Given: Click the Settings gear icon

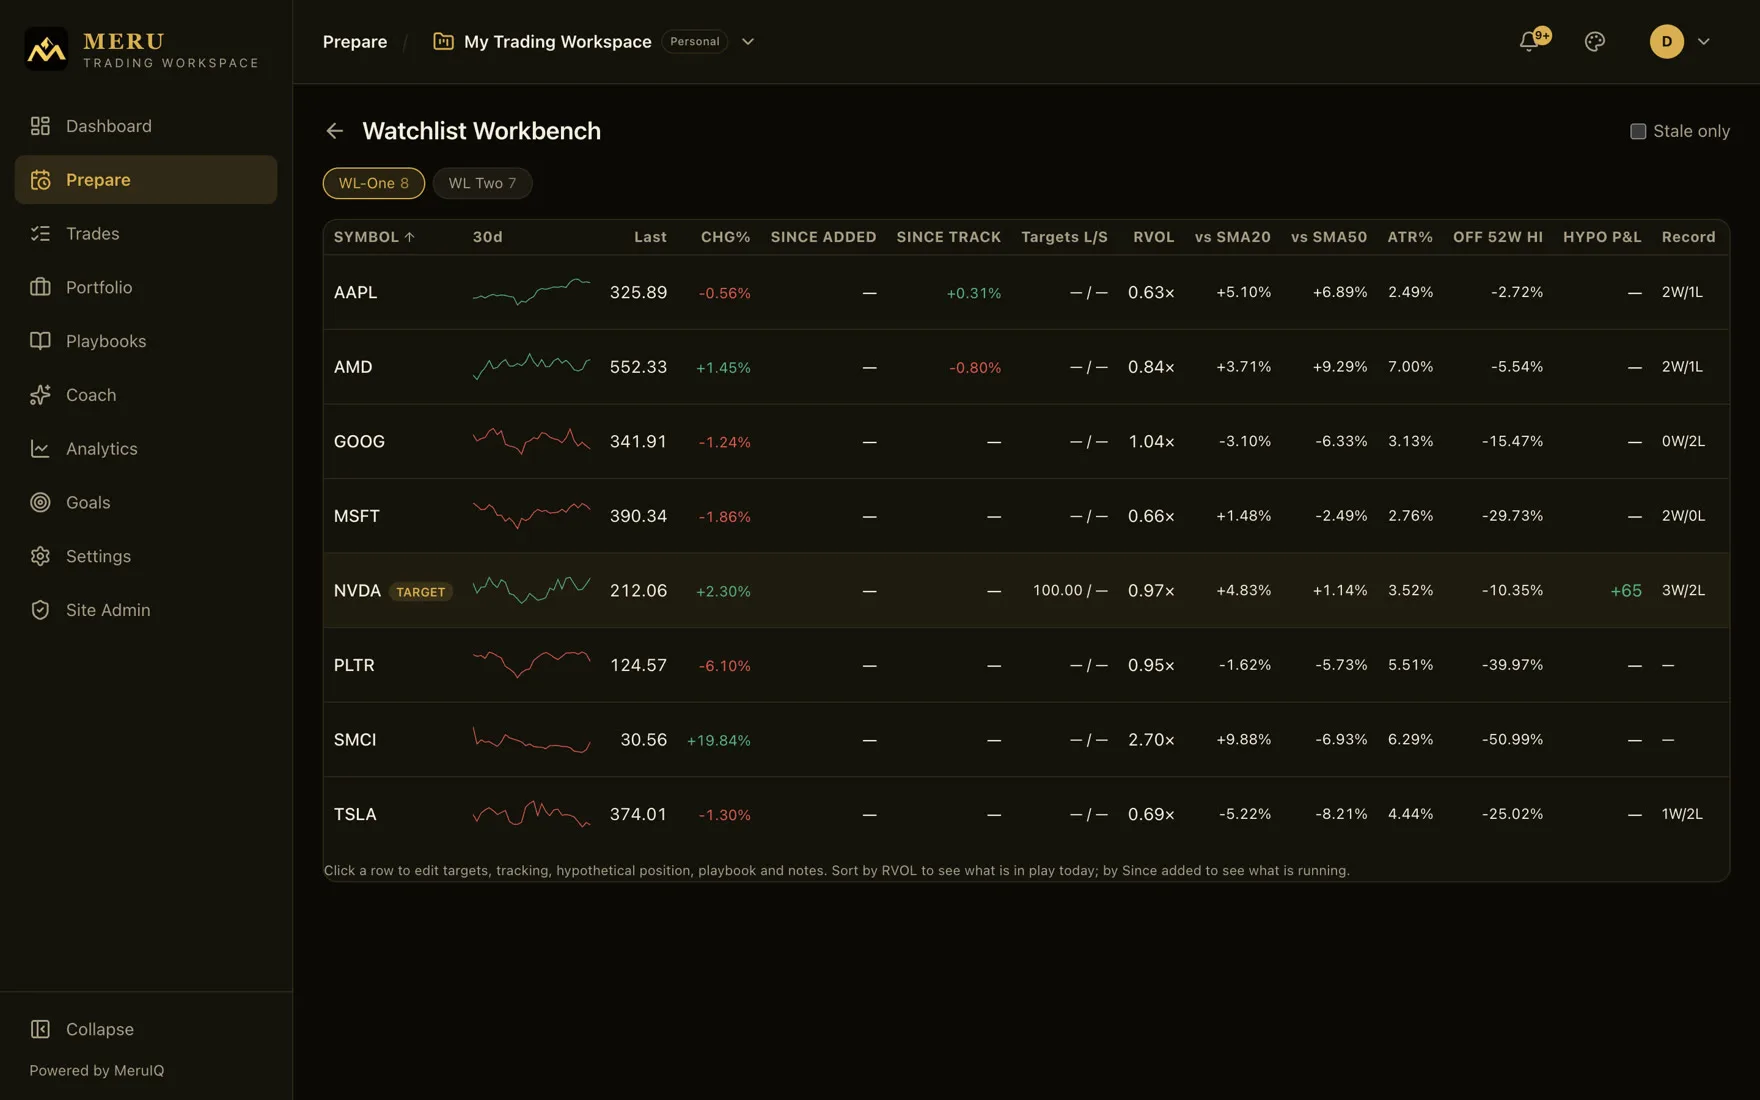Looking at the screenshot, I should click(40, 556).
